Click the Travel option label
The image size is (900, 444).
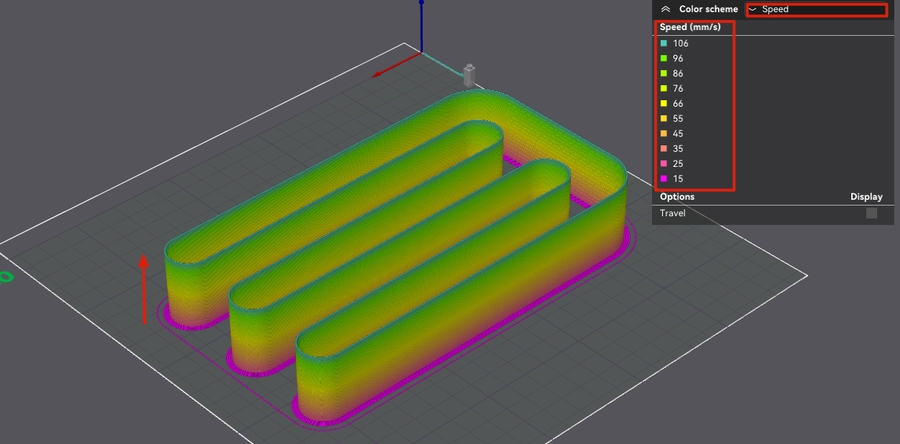click(x=675, y=213)
